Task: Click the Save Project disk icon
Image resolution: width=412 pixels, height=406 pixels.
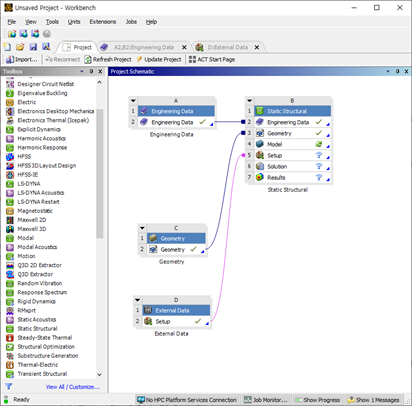Action: (x=33, y=47)
